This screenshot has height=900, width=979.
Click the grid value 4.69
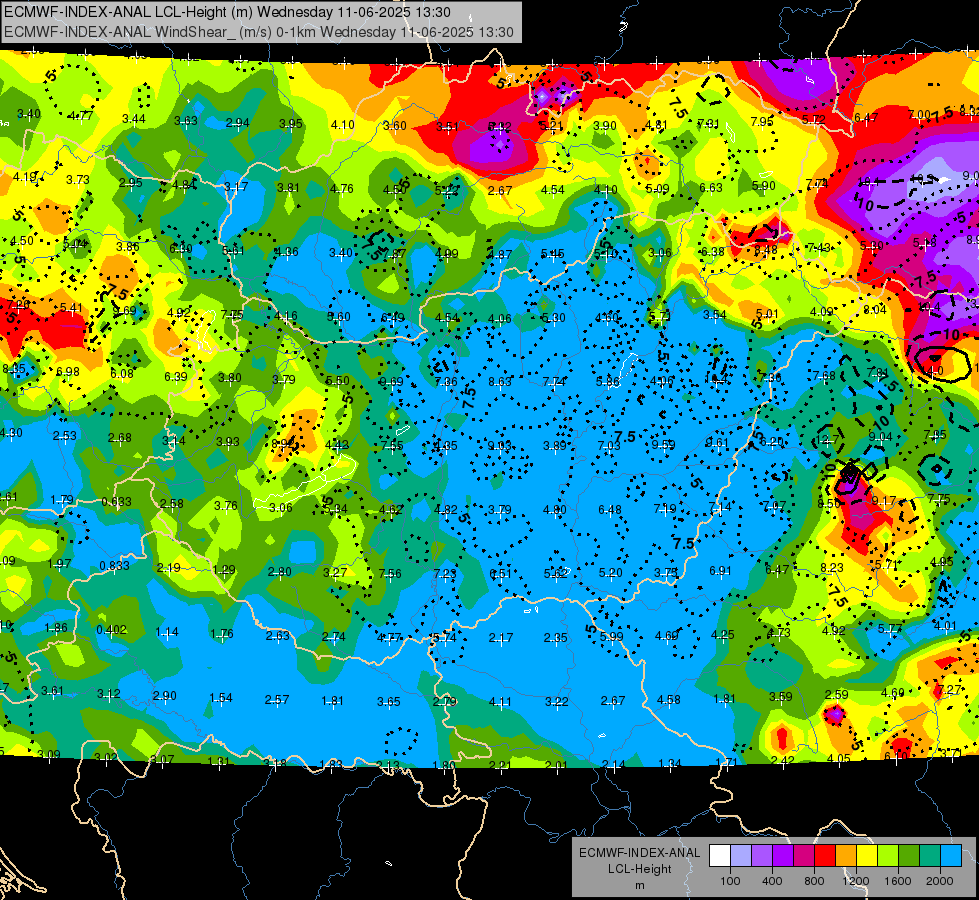[667, 635]
